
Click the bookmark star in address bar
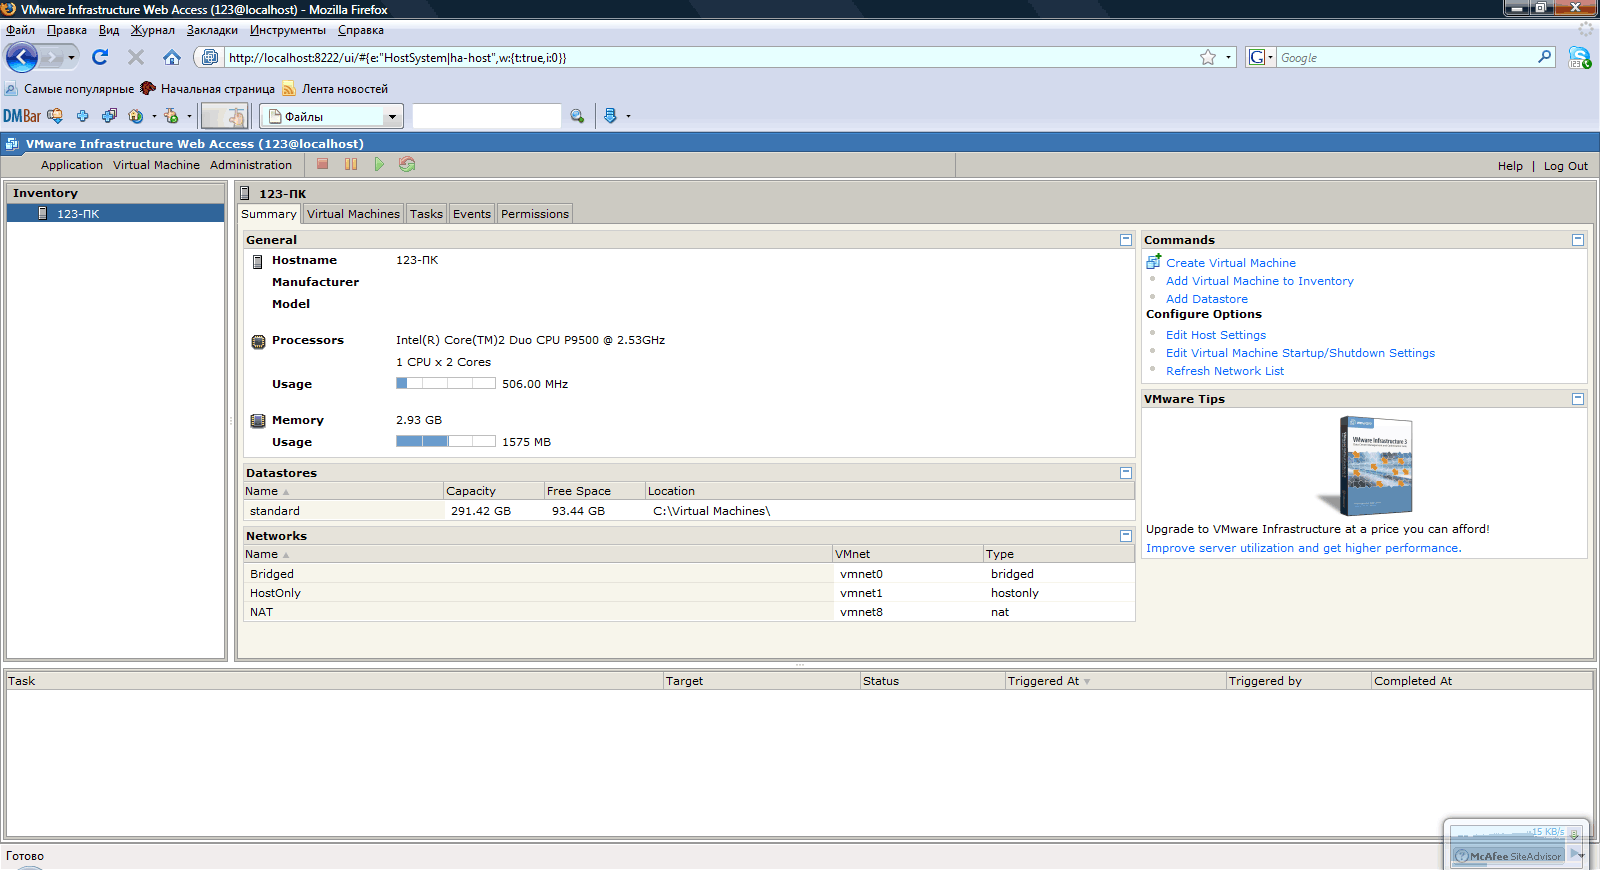1208,57
